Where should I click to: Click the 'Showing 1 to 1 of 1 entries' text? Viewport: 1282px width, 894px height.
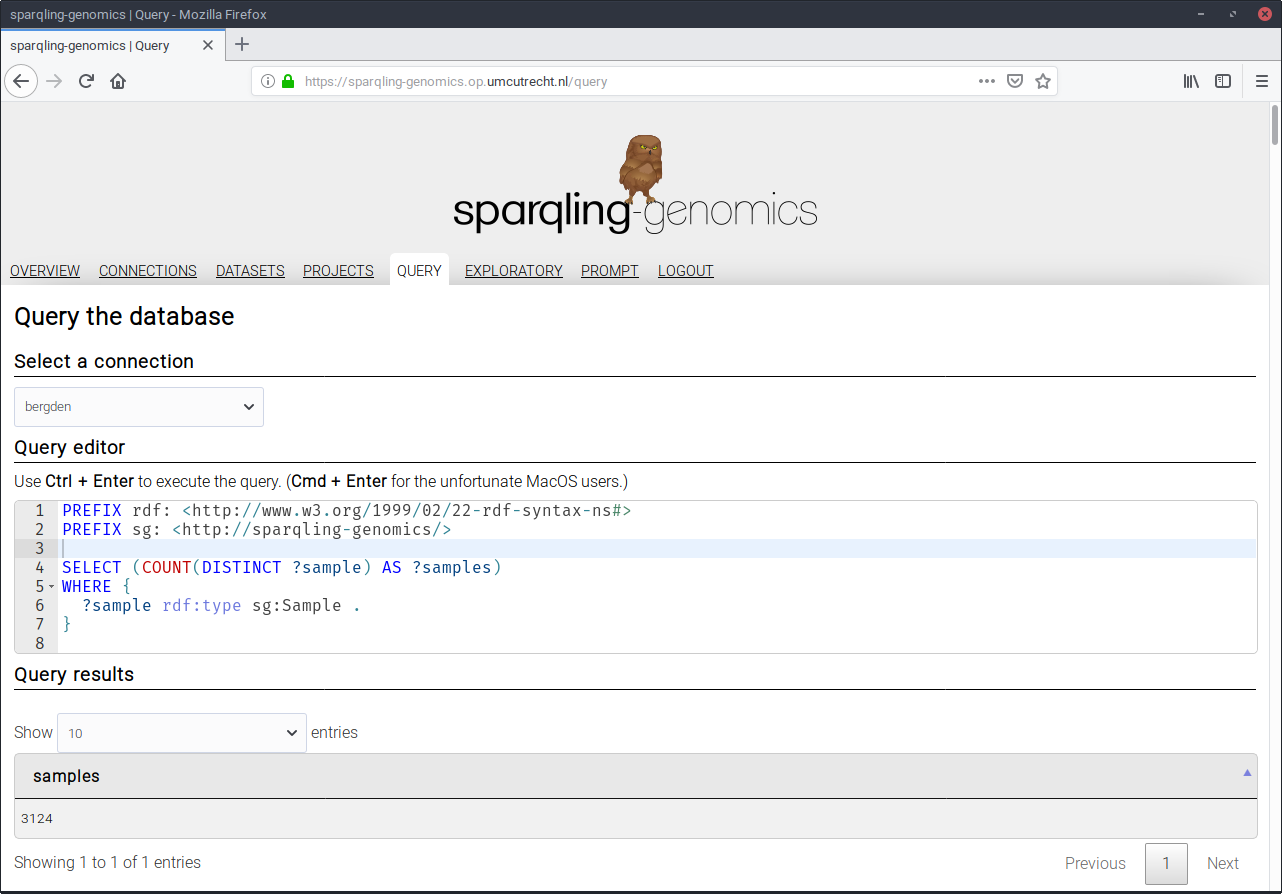tap(108, 862)
